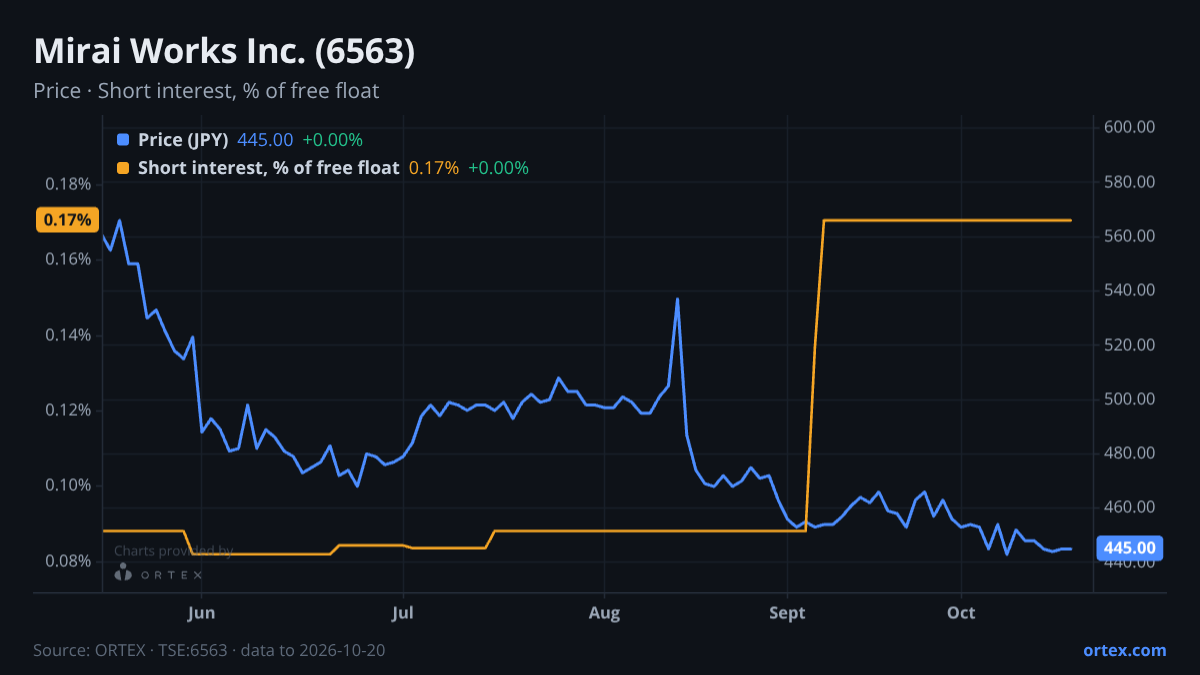Viewport: 1200px width, 675px height.
Task: Click the 0.18% left axis label
Action: coord(68,184)
